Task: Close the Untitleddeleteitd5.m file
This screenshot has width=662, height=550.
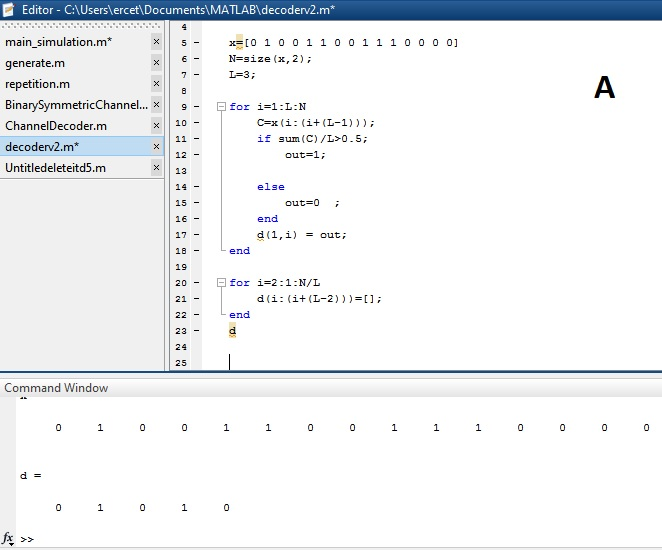Action: tap(156, 168)
